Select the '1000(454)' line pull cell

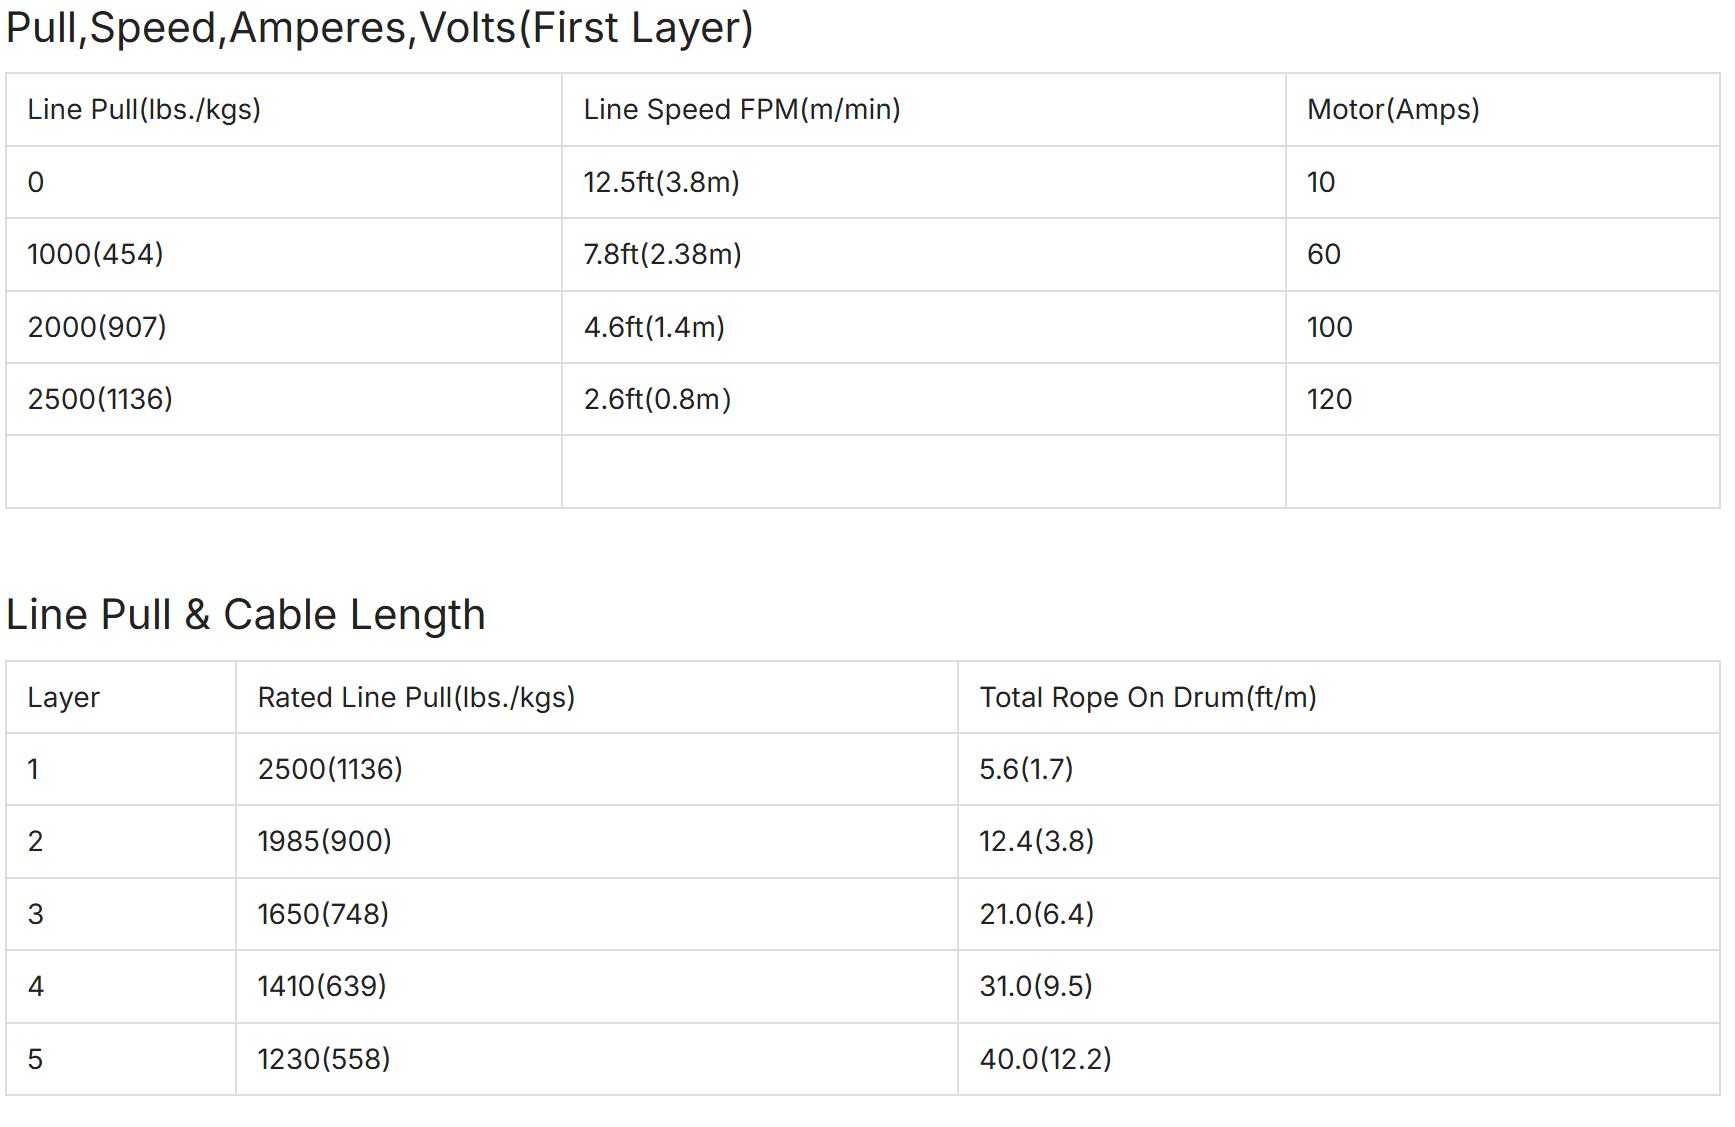click(95, 254)
